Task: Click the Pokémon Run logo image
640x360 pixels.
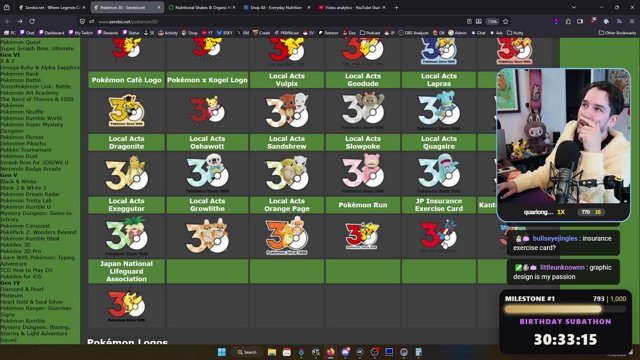Action: pyautogui.click(x=363, y=236)
